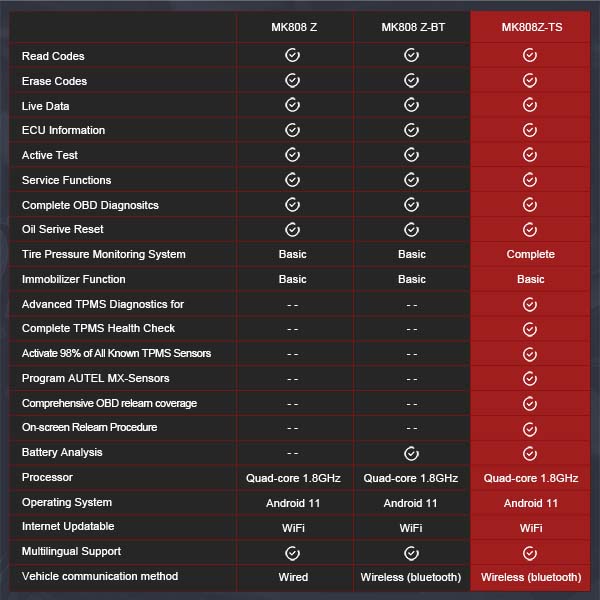600x600 pixels.
Task: Select Battery Analysis checkmark under MK808Z-TS
Action: [x=530, y=454]
